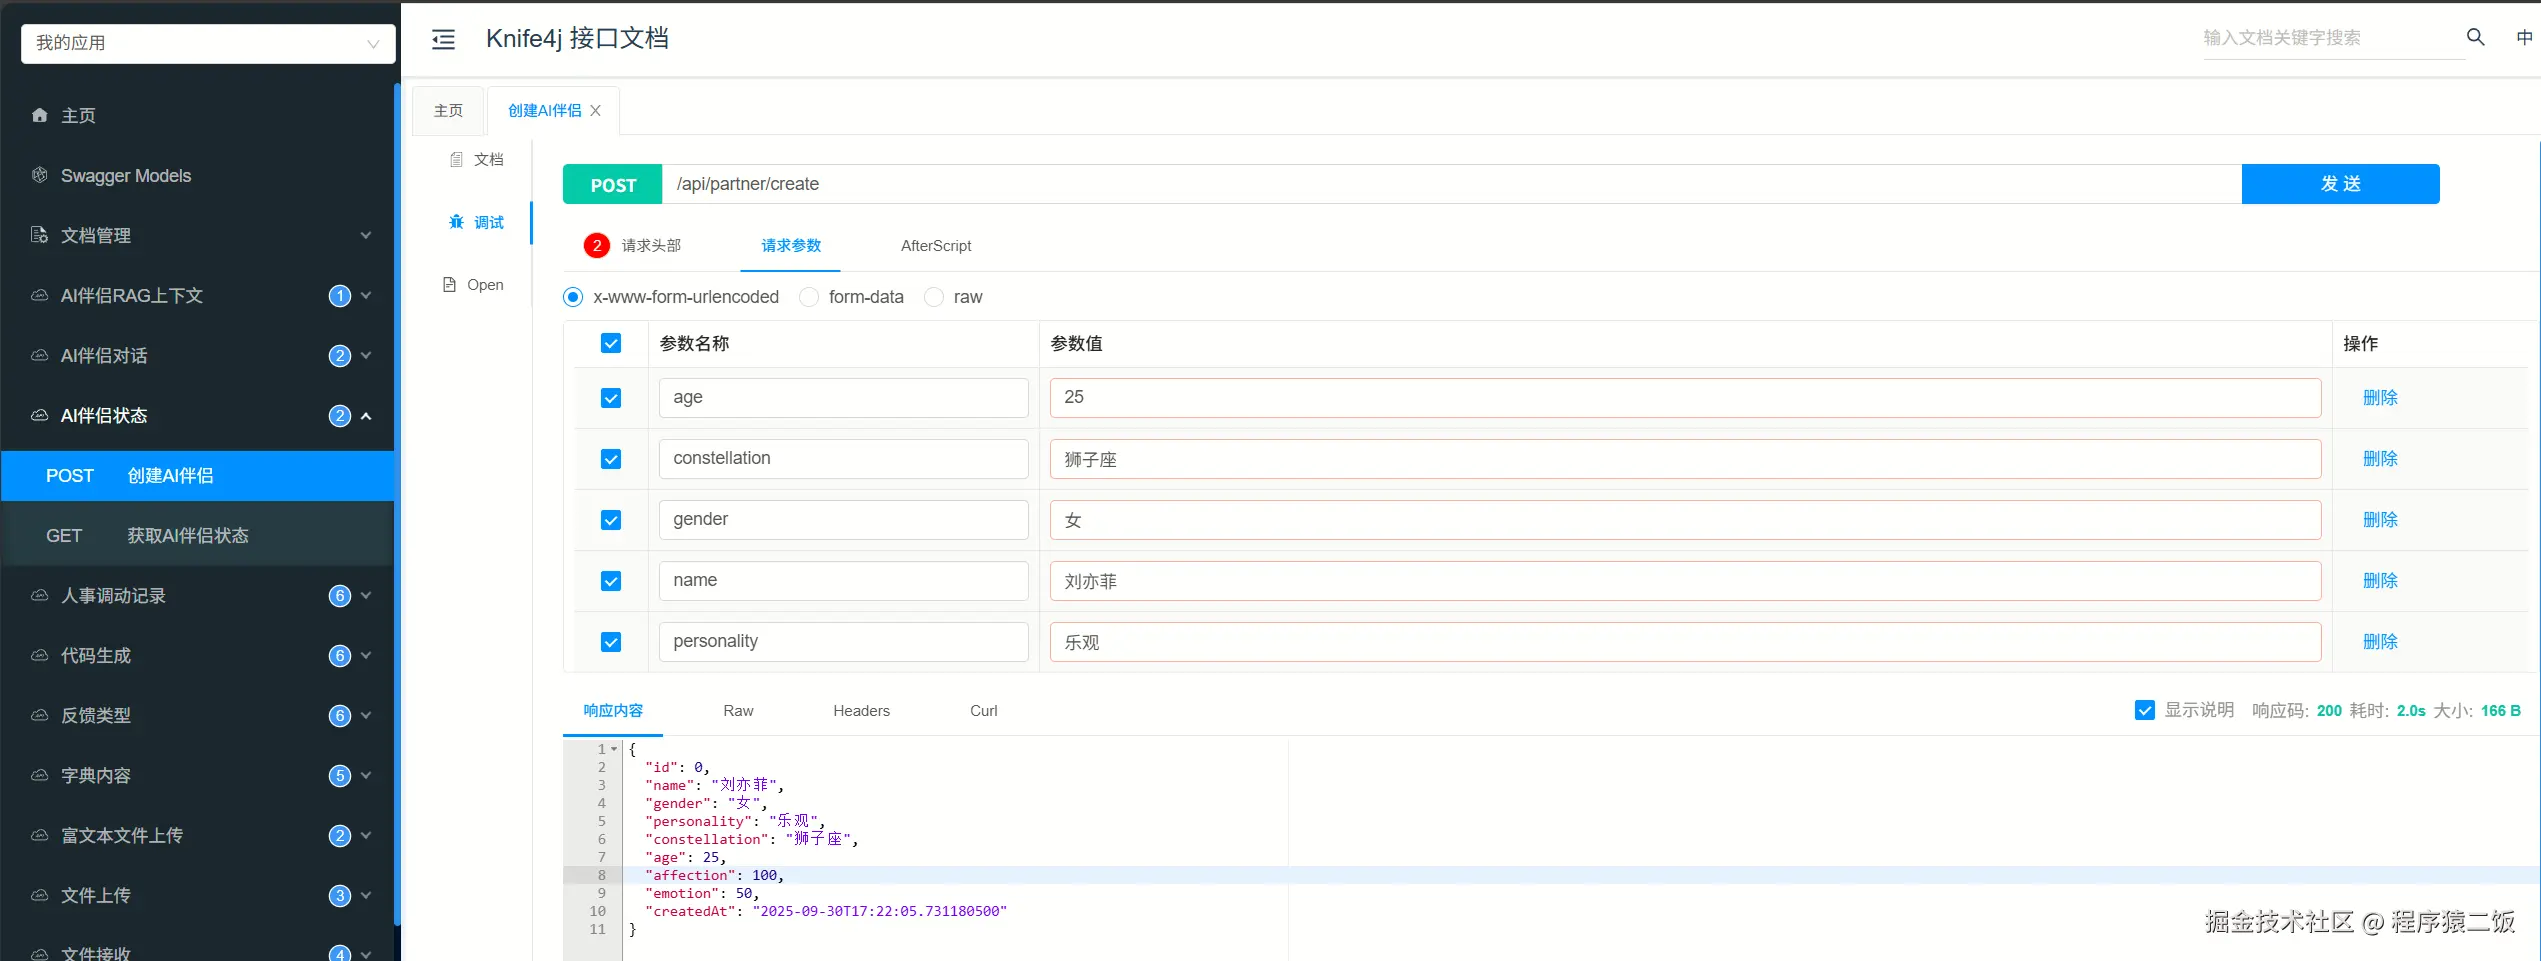Click the cloud icon next to AI伴侣对话
Image resolution: width=2541 pixels, height=961 pixels.
pyautogui.click(x=40, y=355)
